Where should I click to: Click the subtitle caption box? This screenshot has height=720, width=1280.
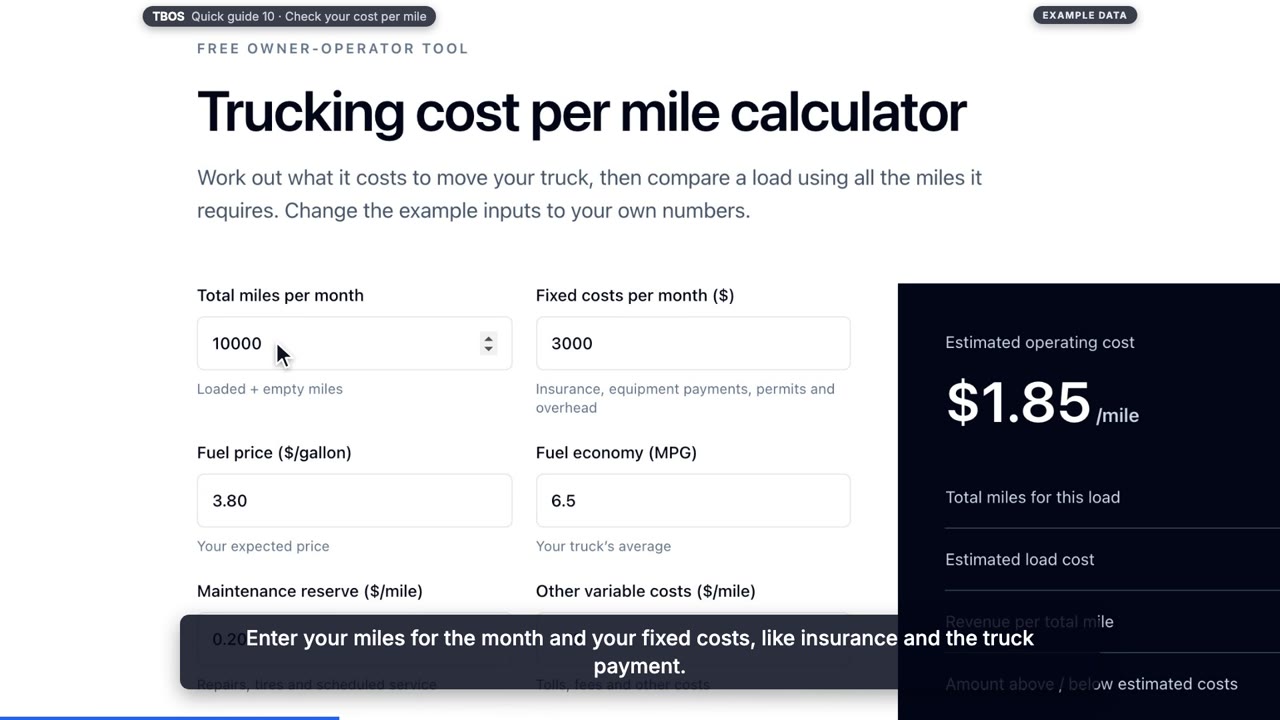640,652
